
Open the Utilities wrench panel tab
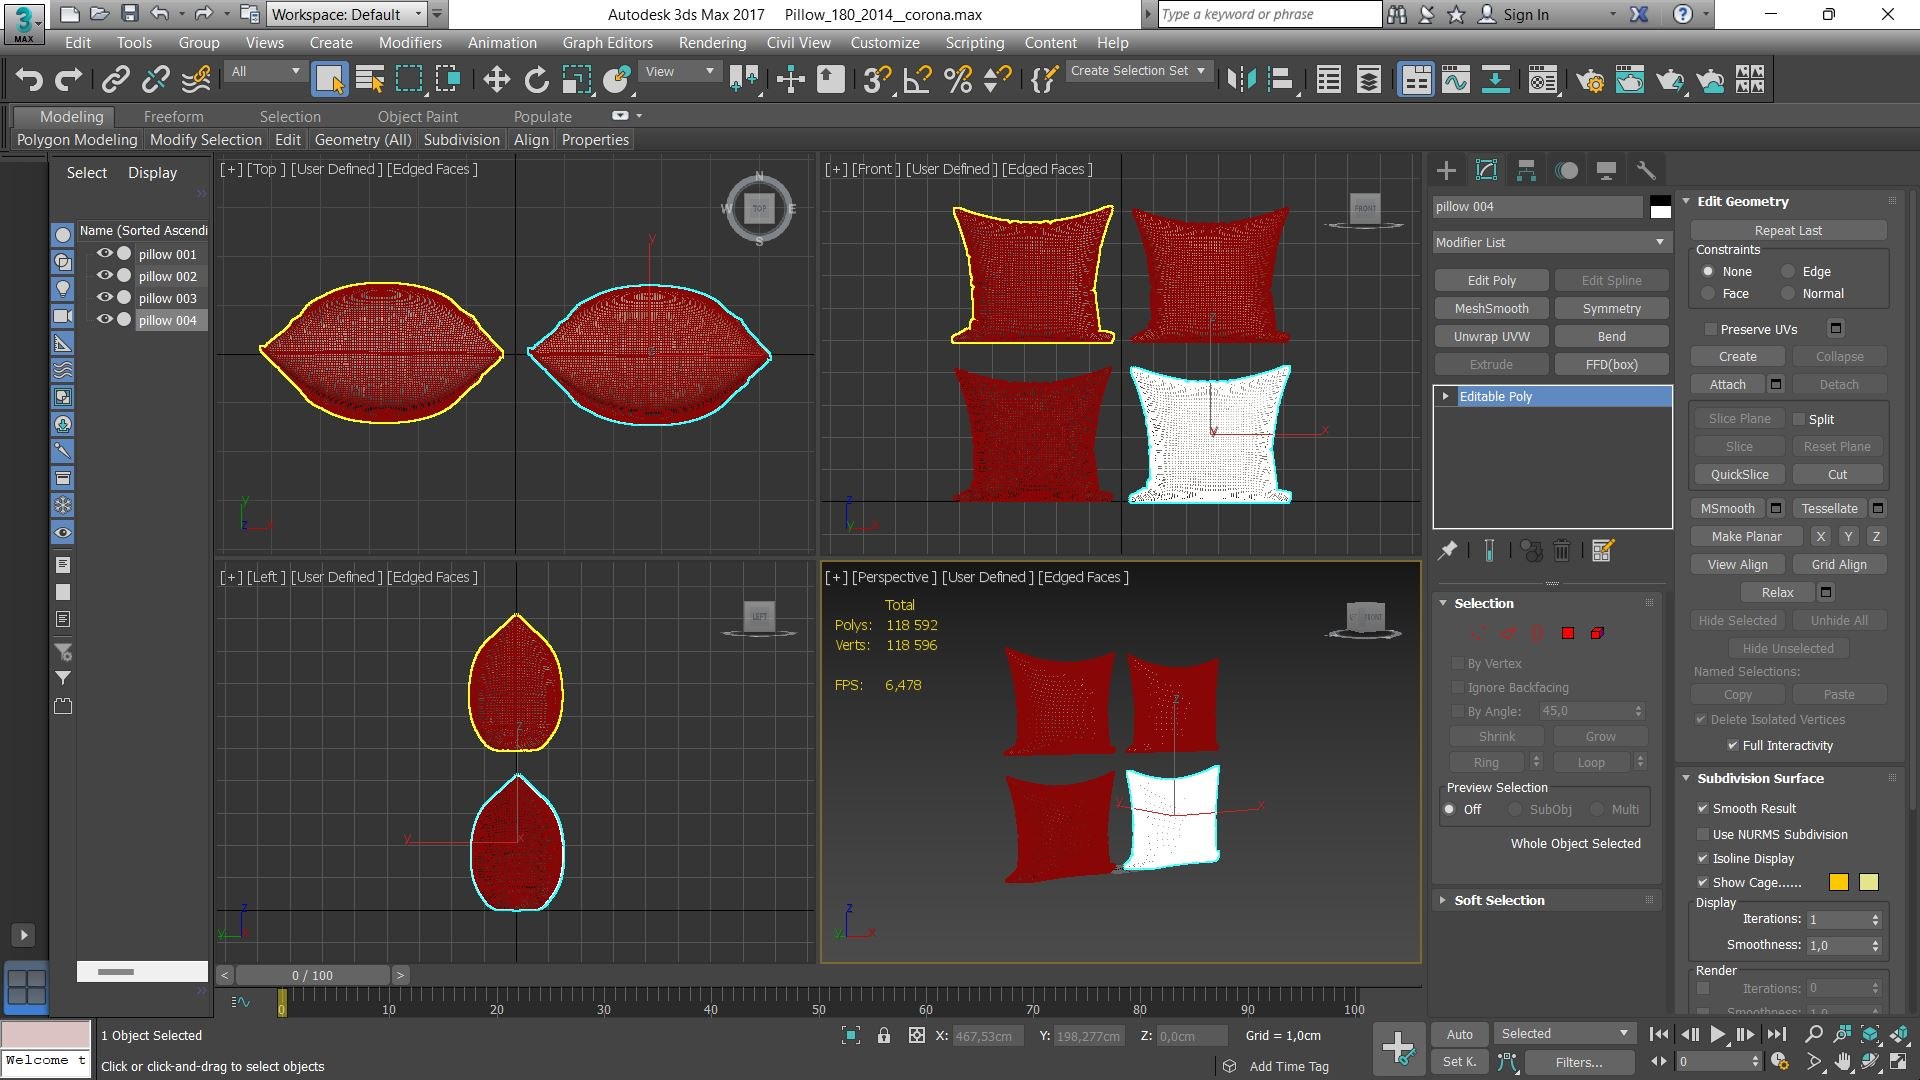1646,170
